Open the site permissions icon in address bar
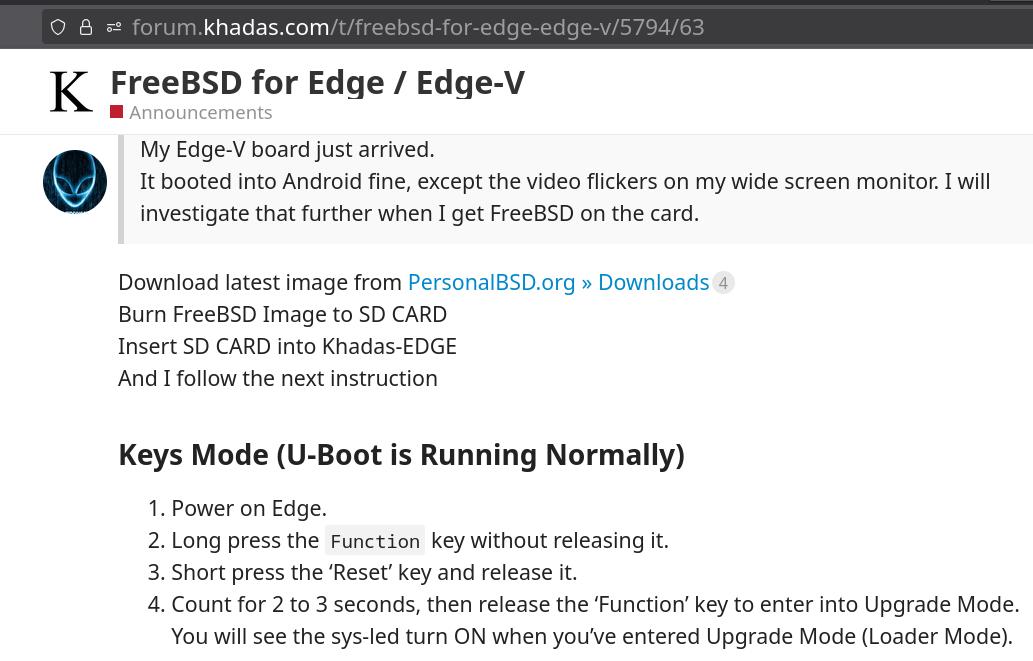The width and height of the screenshot is (1033, 661). tap(114, 27)
